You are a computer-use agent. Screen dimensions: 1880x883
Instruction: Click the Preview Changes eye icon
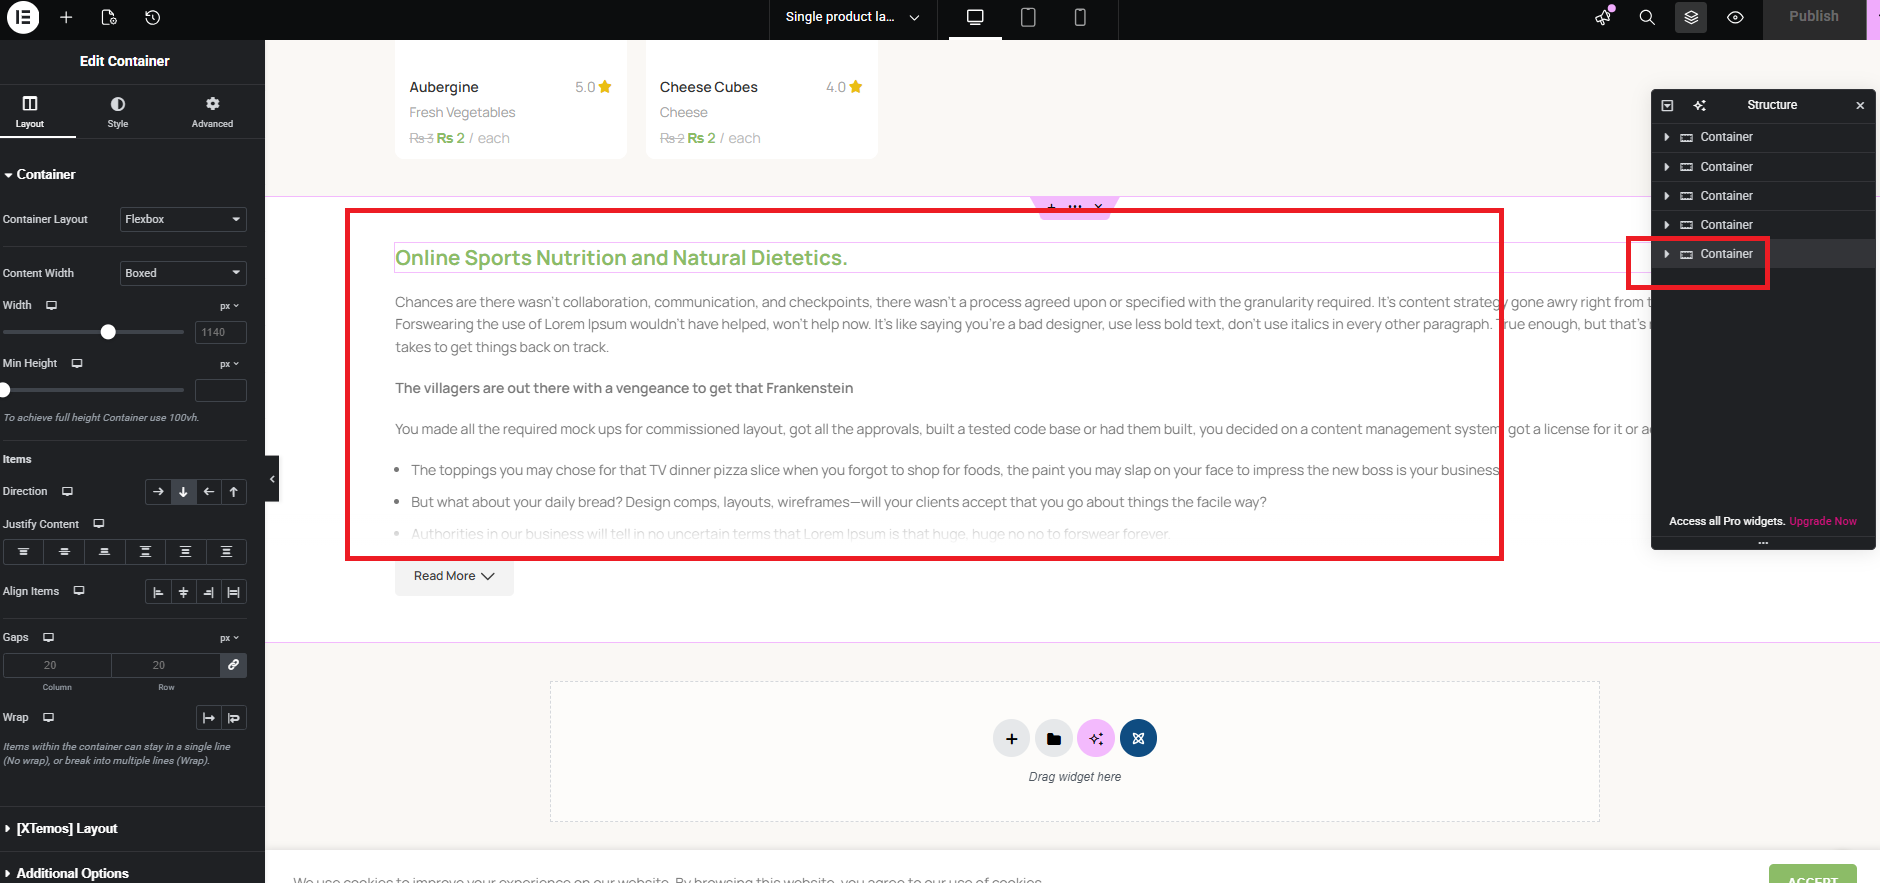click(x=1735, y=17)
